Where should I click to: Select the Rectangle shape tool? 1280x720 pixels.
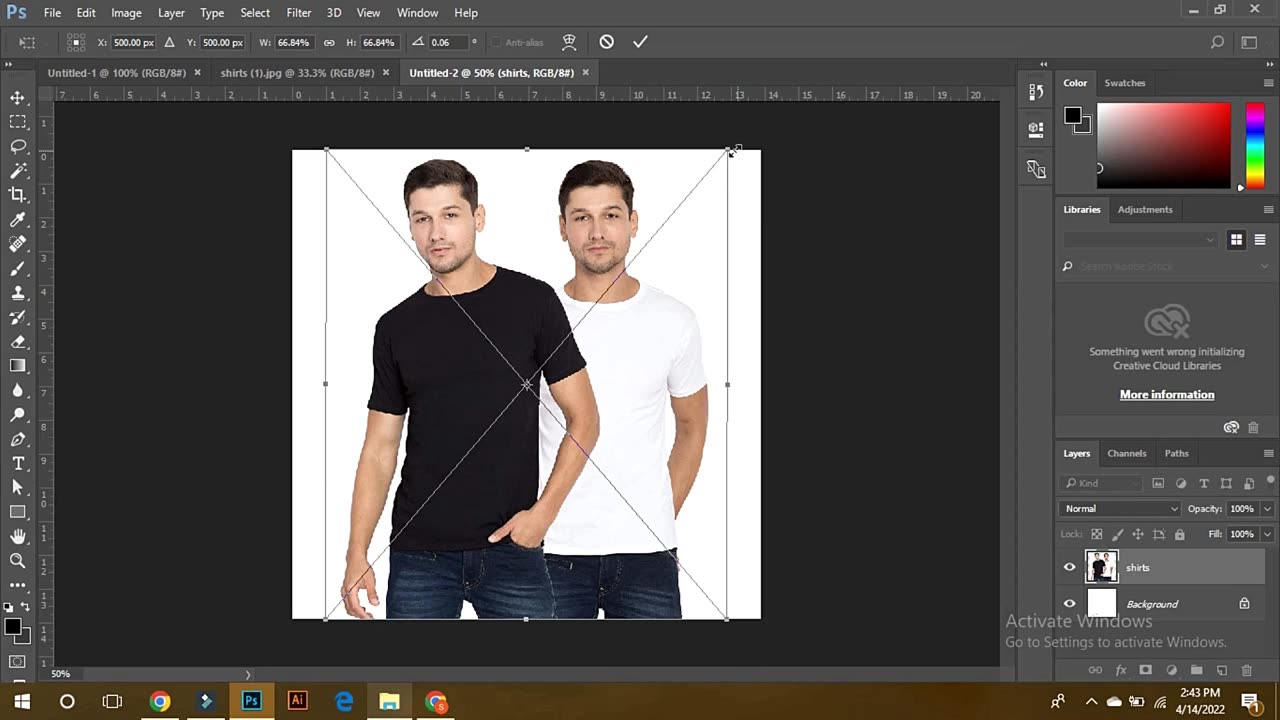click(18, 512)
